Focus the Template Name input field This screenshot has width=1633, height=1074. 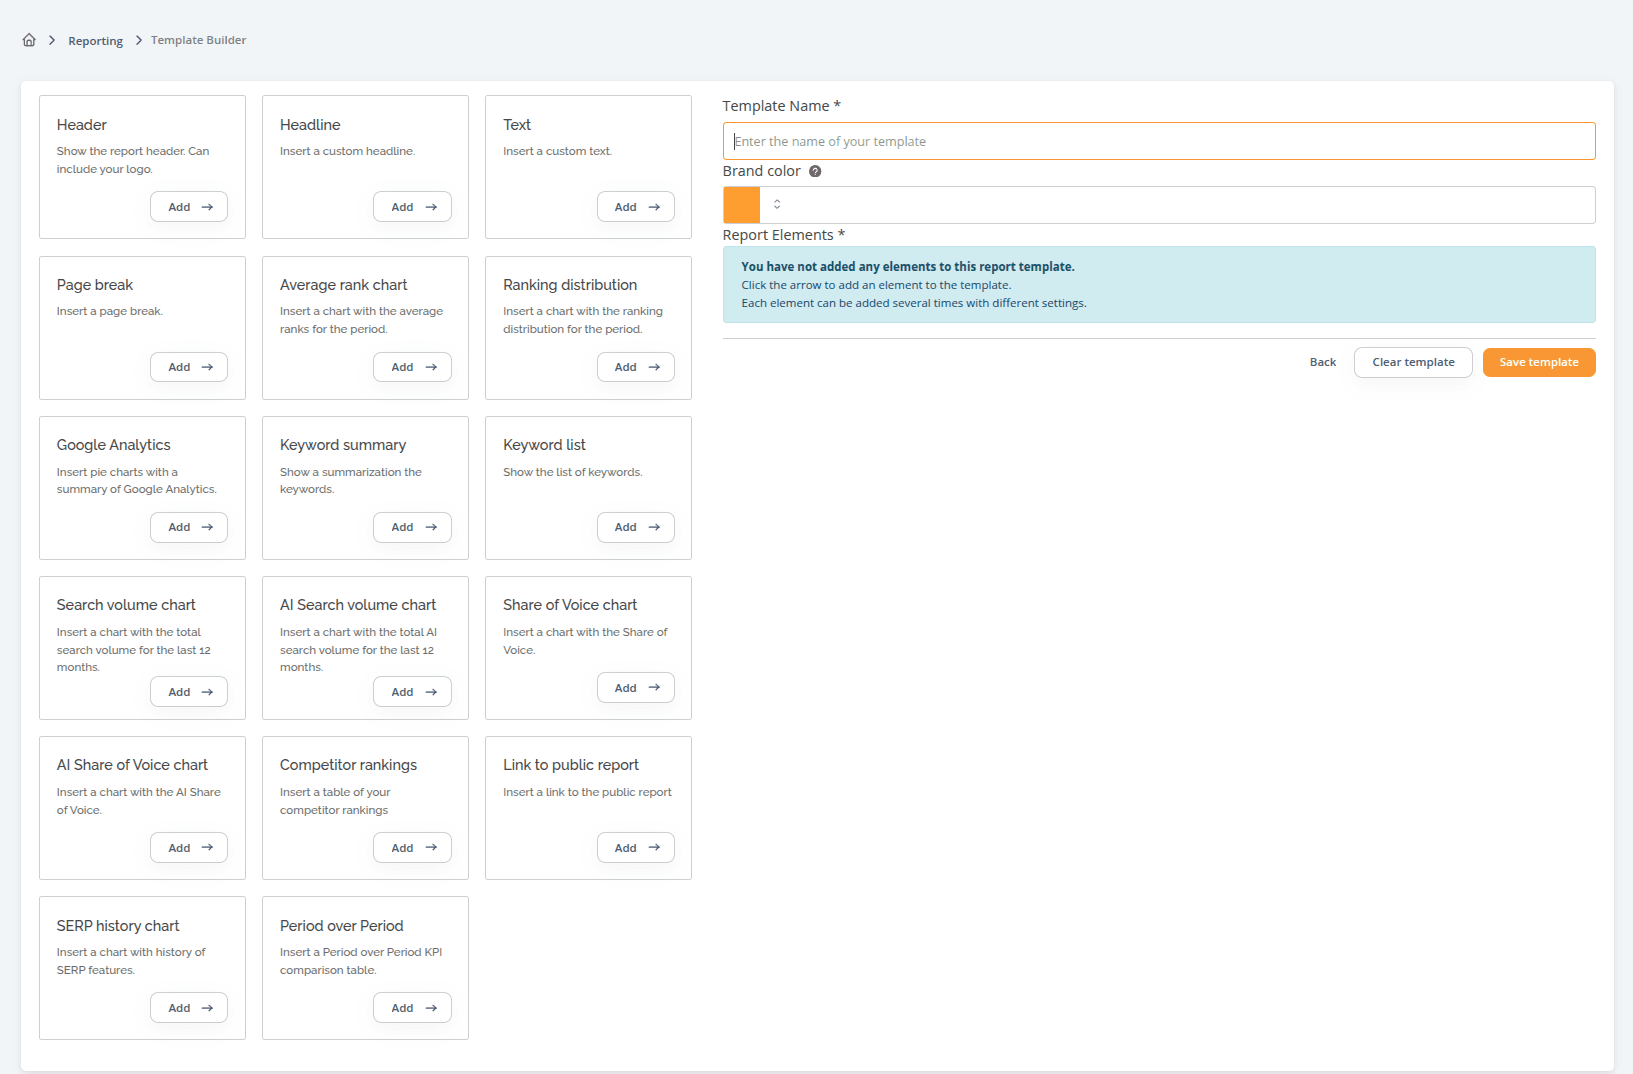(x=1159, y=141)
